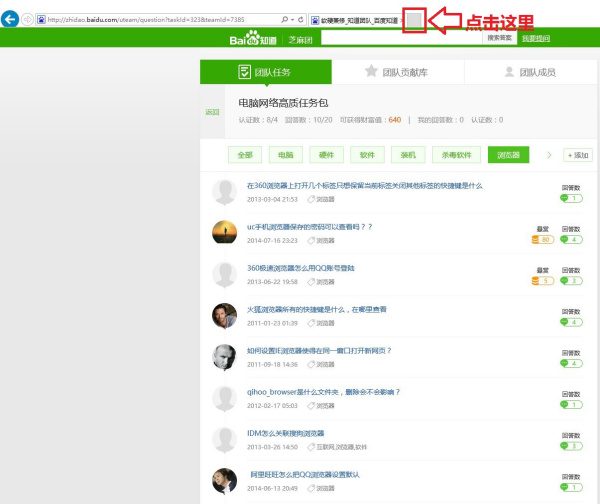This screenshot has width=600, height=504.
Task: Click the Baidu search input field
Action: click(422, 37)
